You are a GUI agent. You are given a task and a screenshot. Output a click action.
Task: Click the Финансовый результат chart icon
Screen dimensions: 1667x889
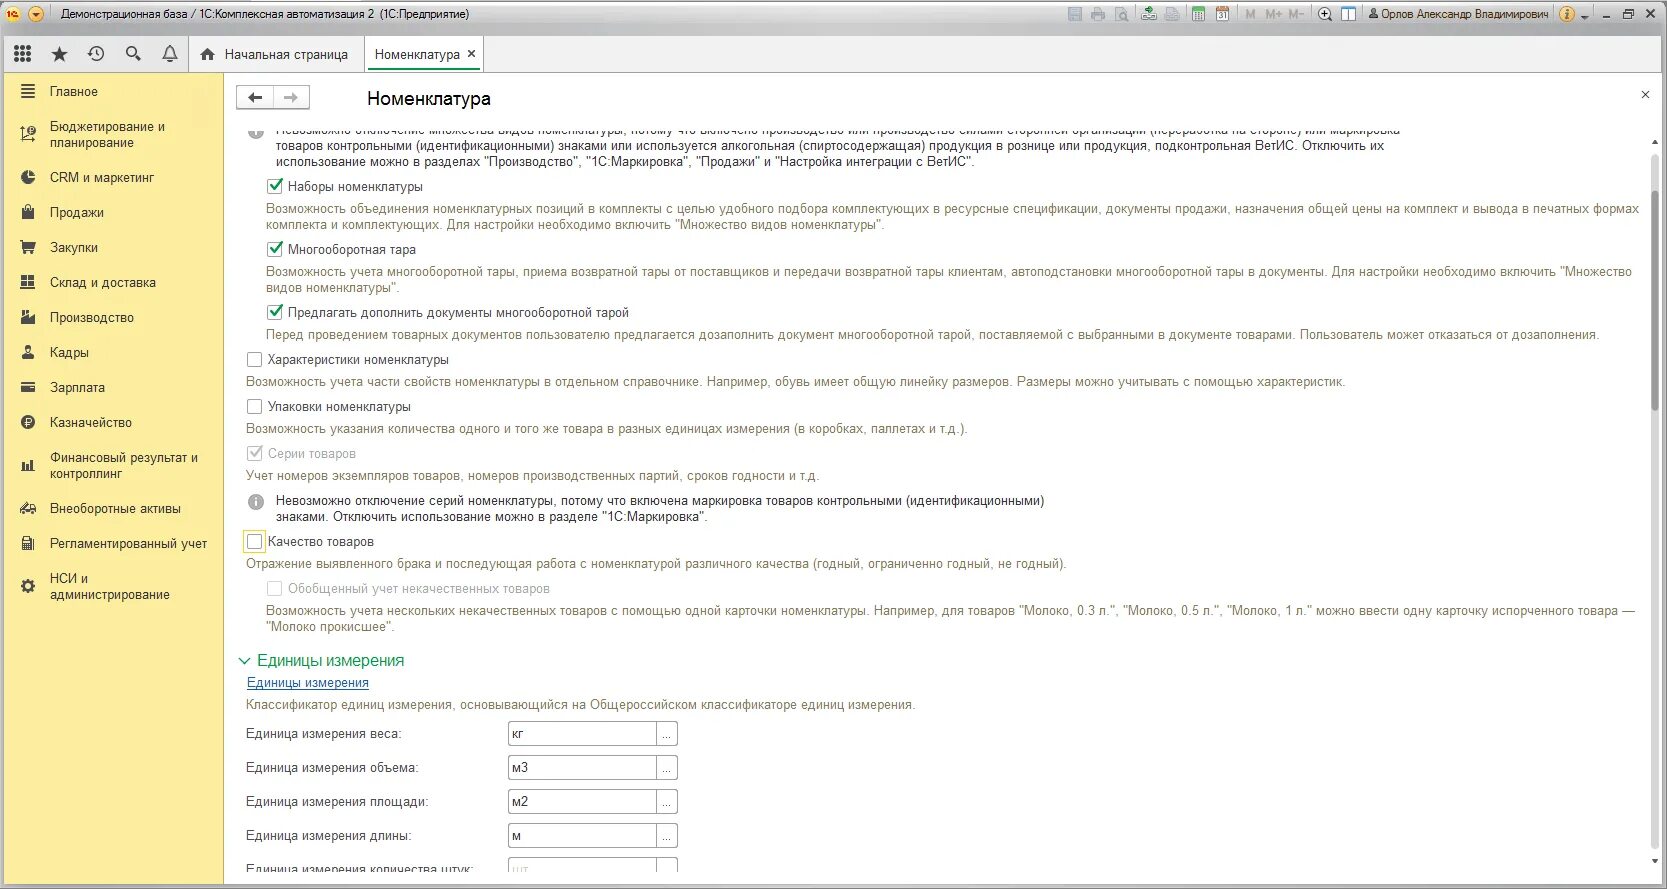point(28,465)
